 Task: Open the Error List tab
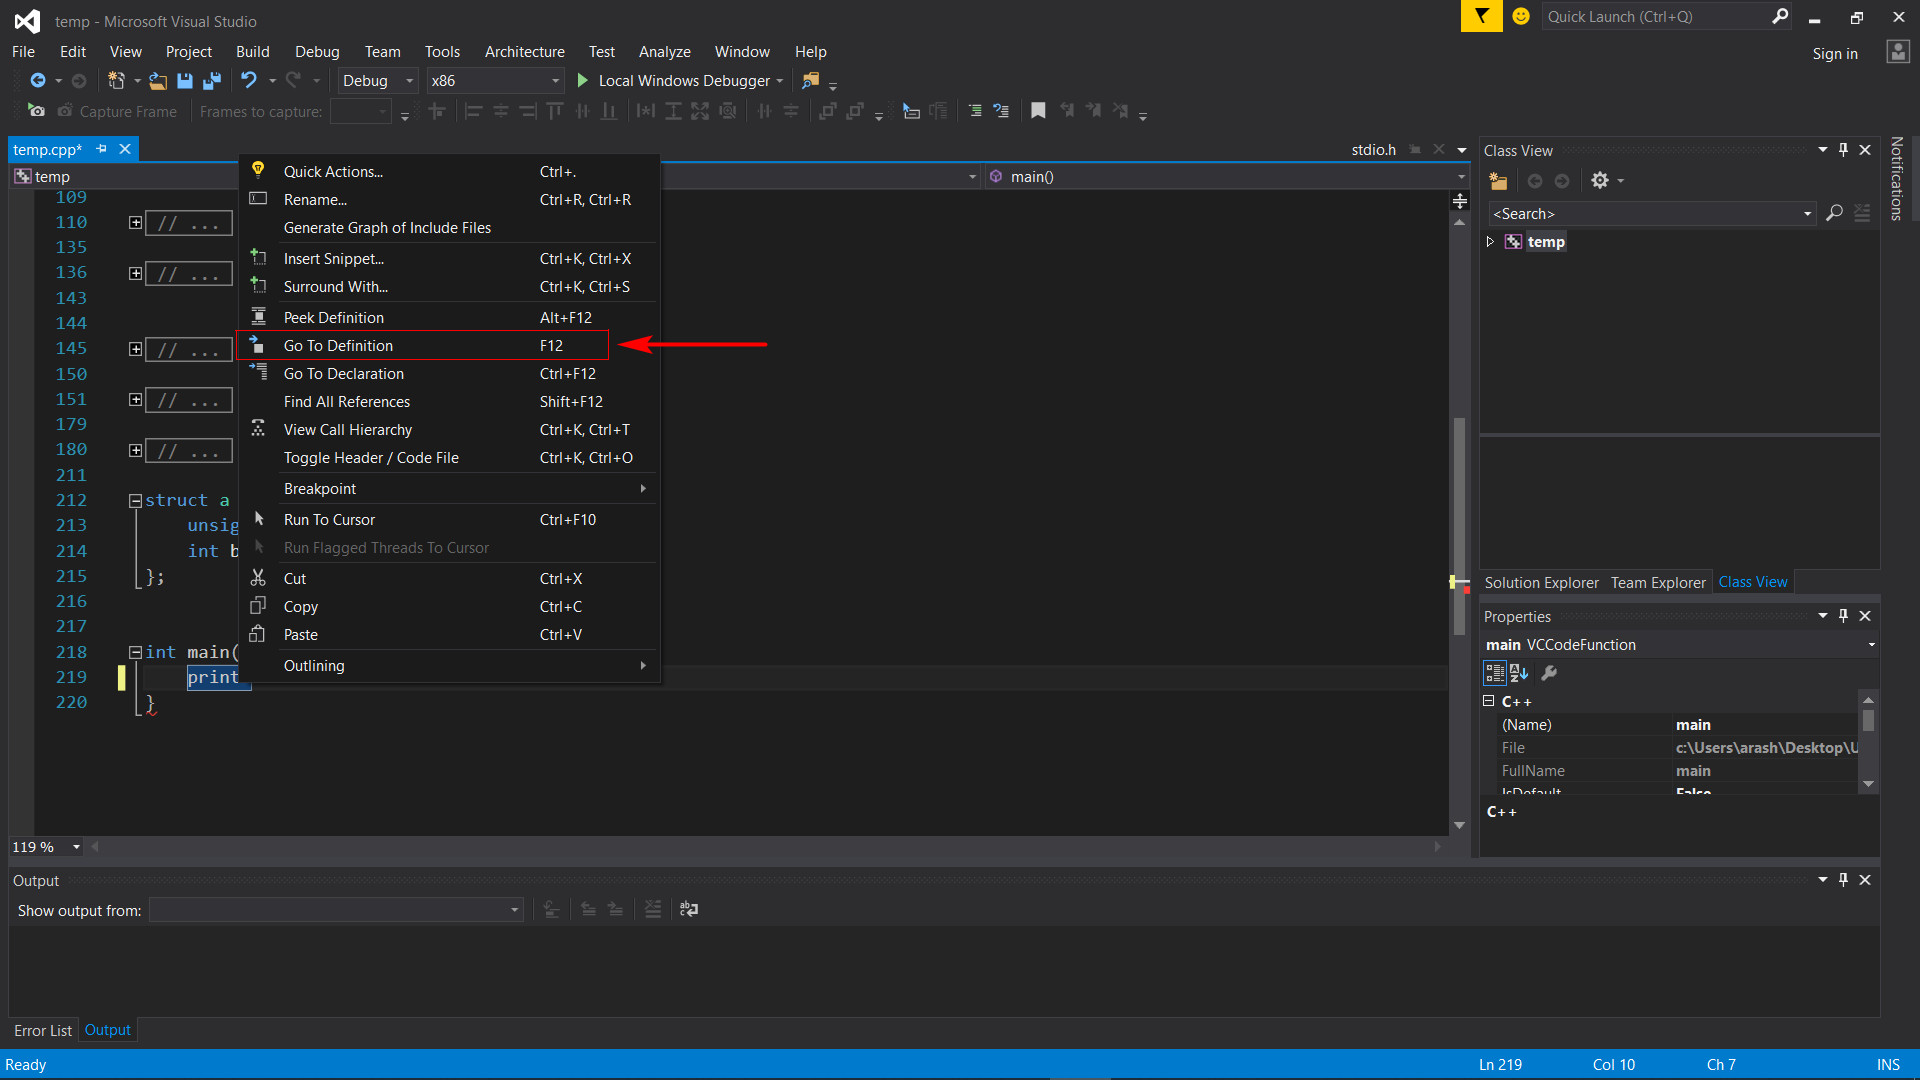point(43,1031)
